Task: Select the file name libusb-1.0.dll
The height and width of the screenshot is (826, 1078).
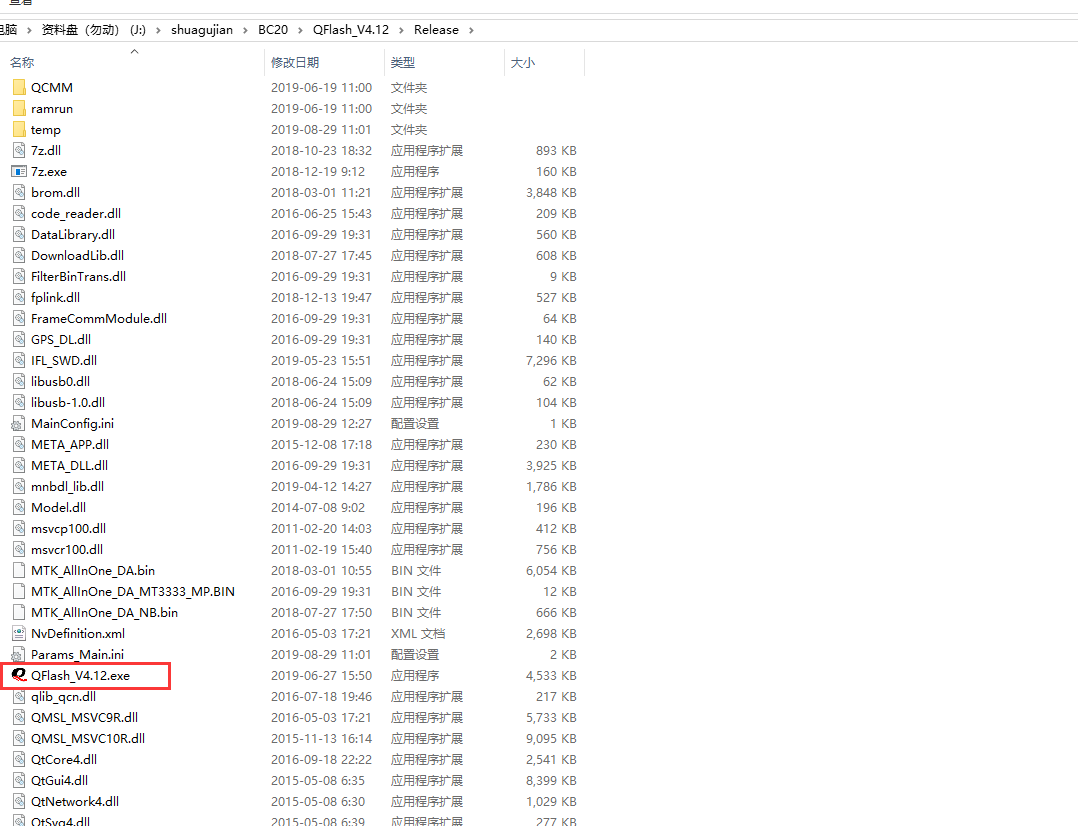Action: click(68, 402)
